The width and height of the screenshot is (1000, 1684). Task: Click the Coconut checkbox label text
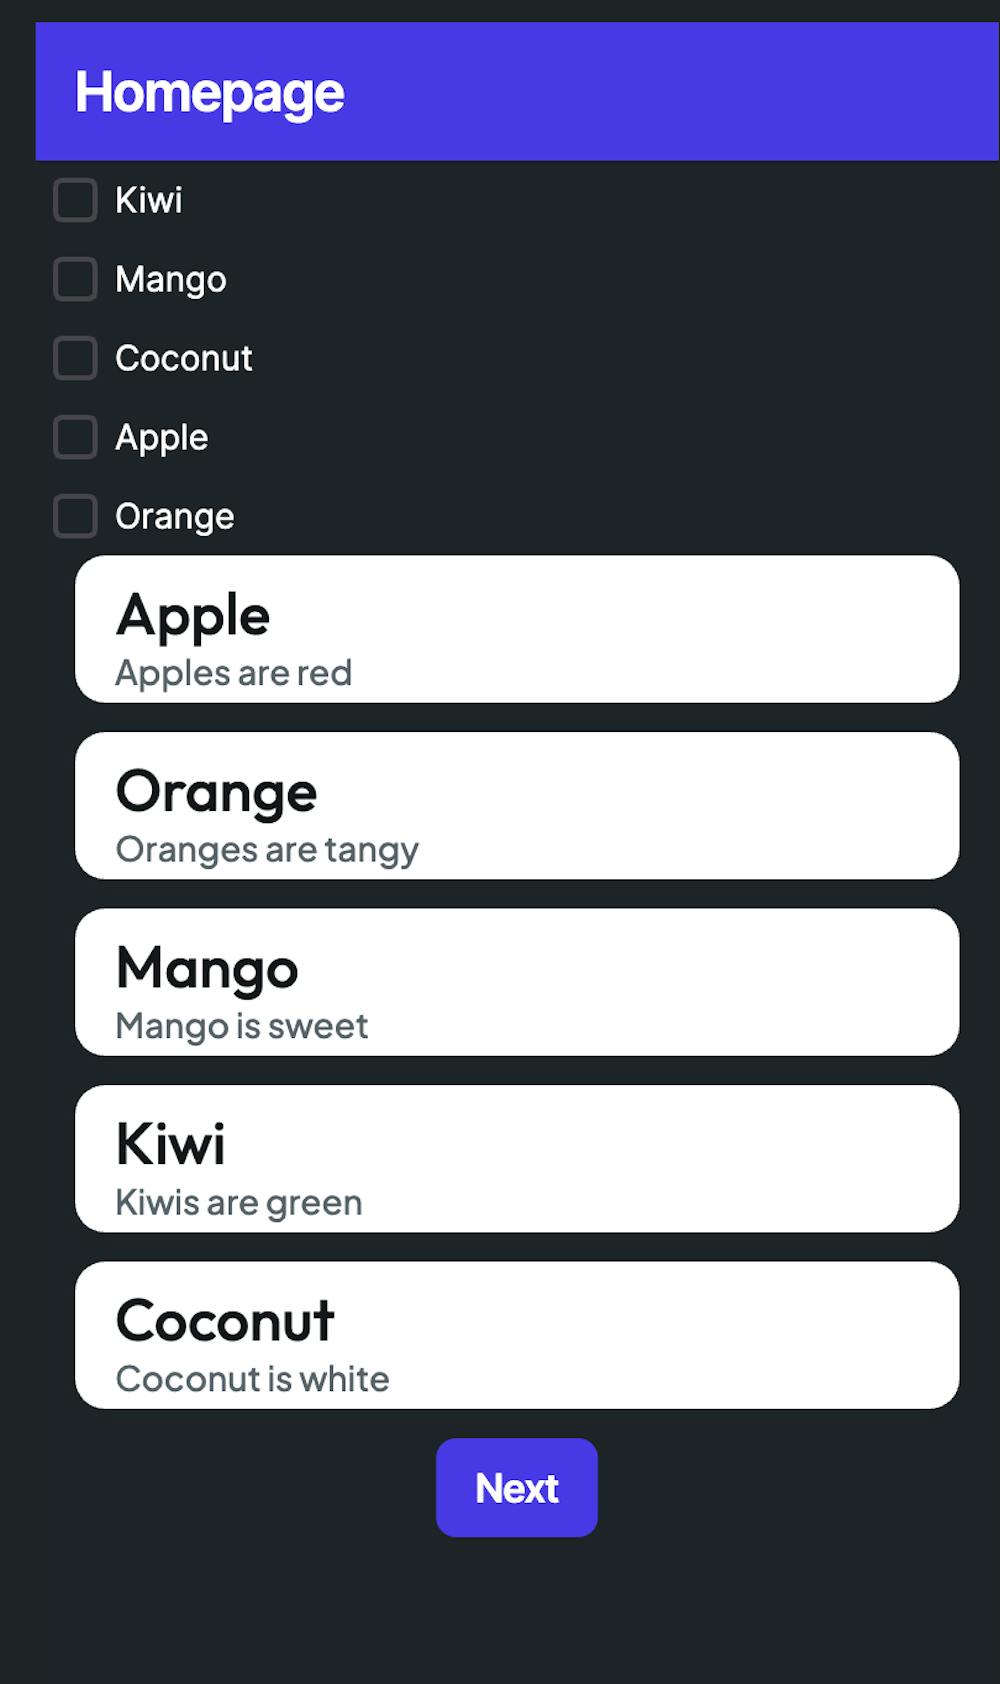(184, 358)
